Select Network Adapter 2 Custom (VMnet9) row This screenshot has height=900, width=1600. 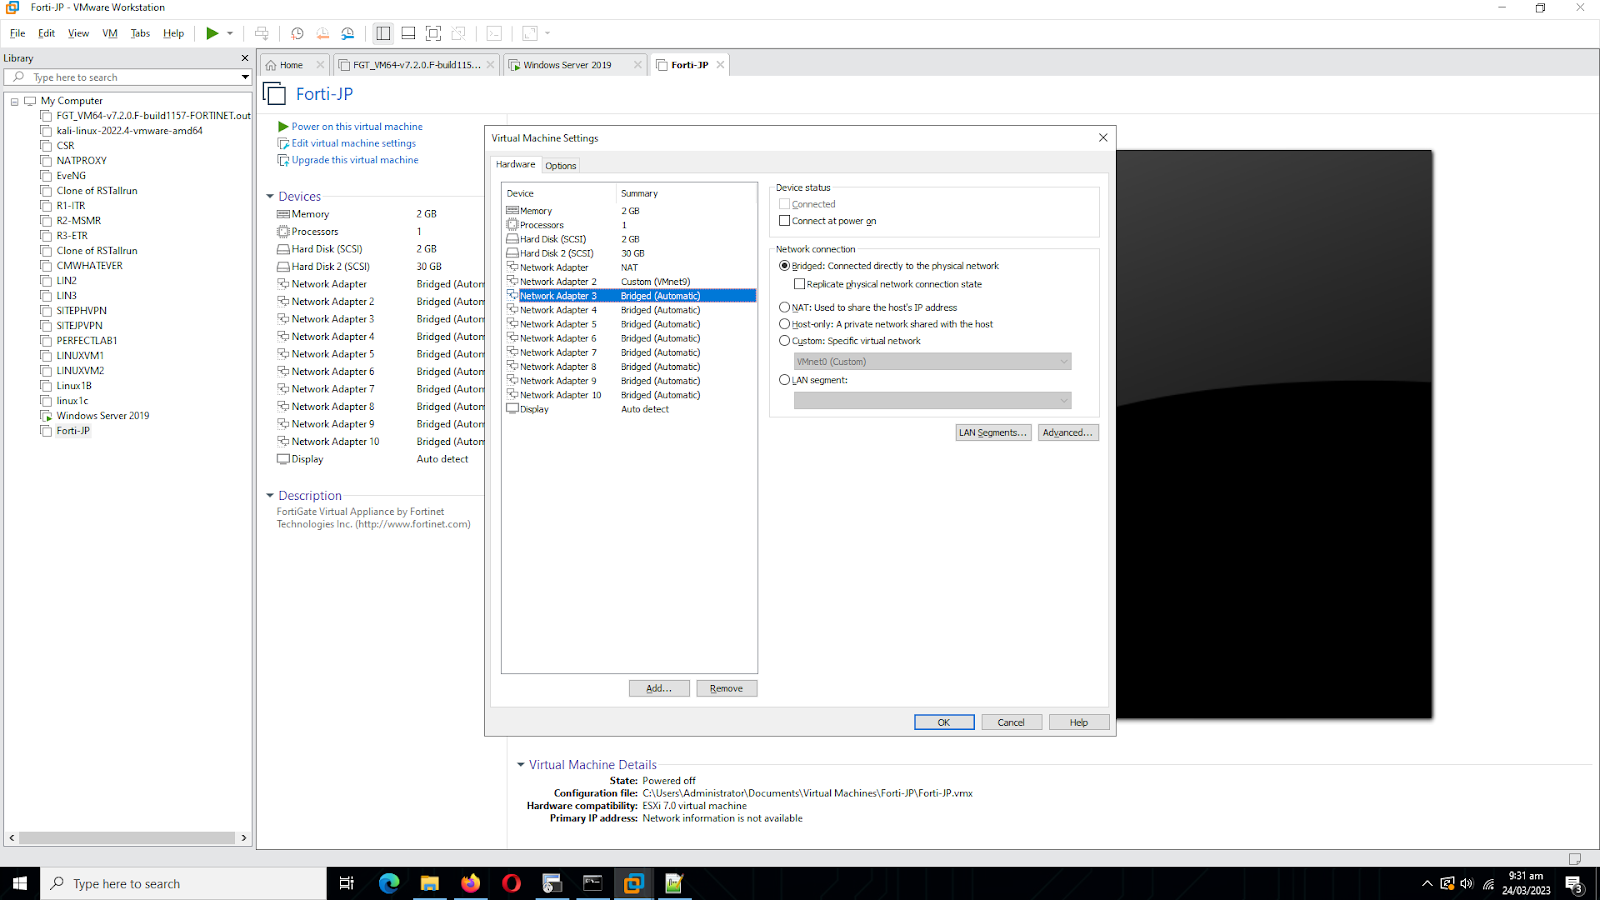[629, 282]
